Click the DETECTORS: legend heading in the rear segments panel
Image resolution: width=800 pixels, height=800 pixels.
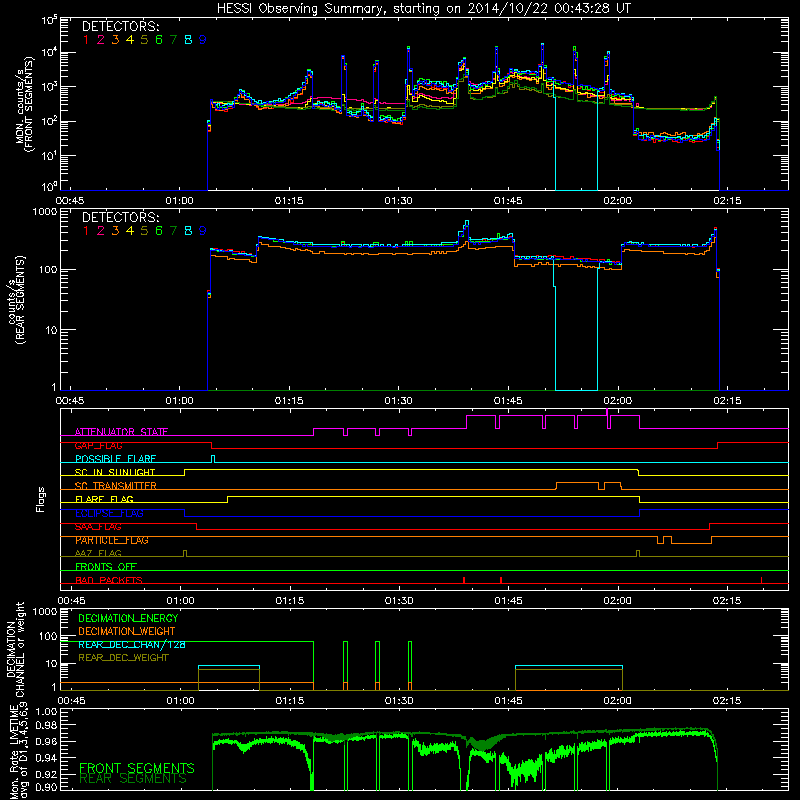click(x=120, y=217)
